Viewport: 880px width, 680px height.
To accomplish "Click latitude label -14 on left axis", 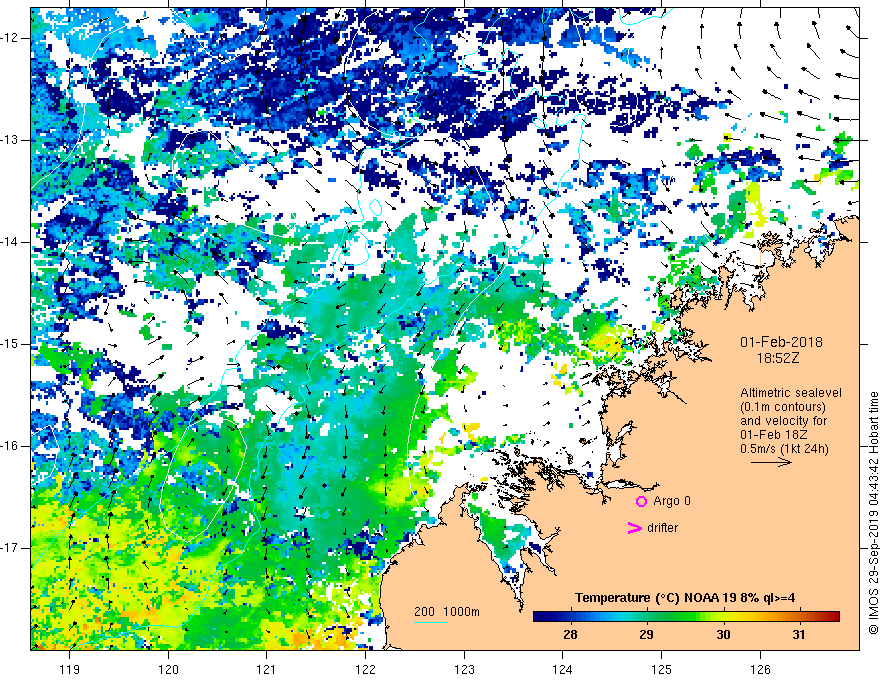I will click(x=10, y=242).
